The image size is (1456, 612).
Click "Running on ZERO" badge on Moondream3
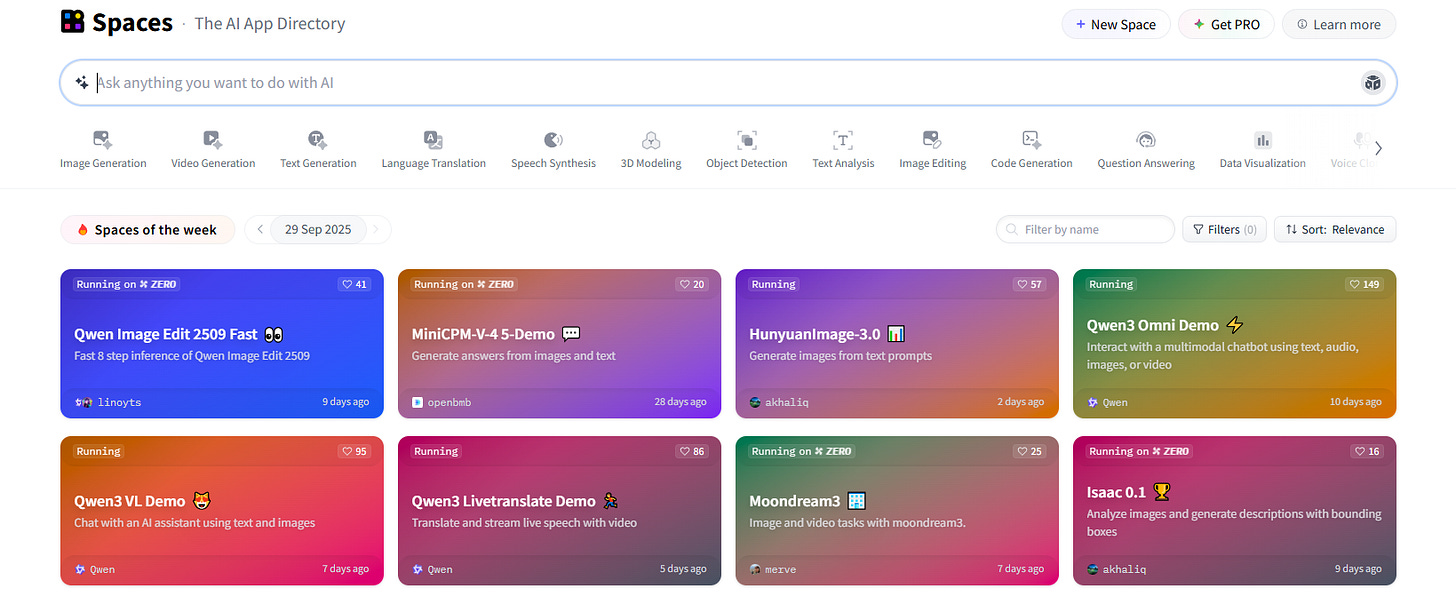800,451
